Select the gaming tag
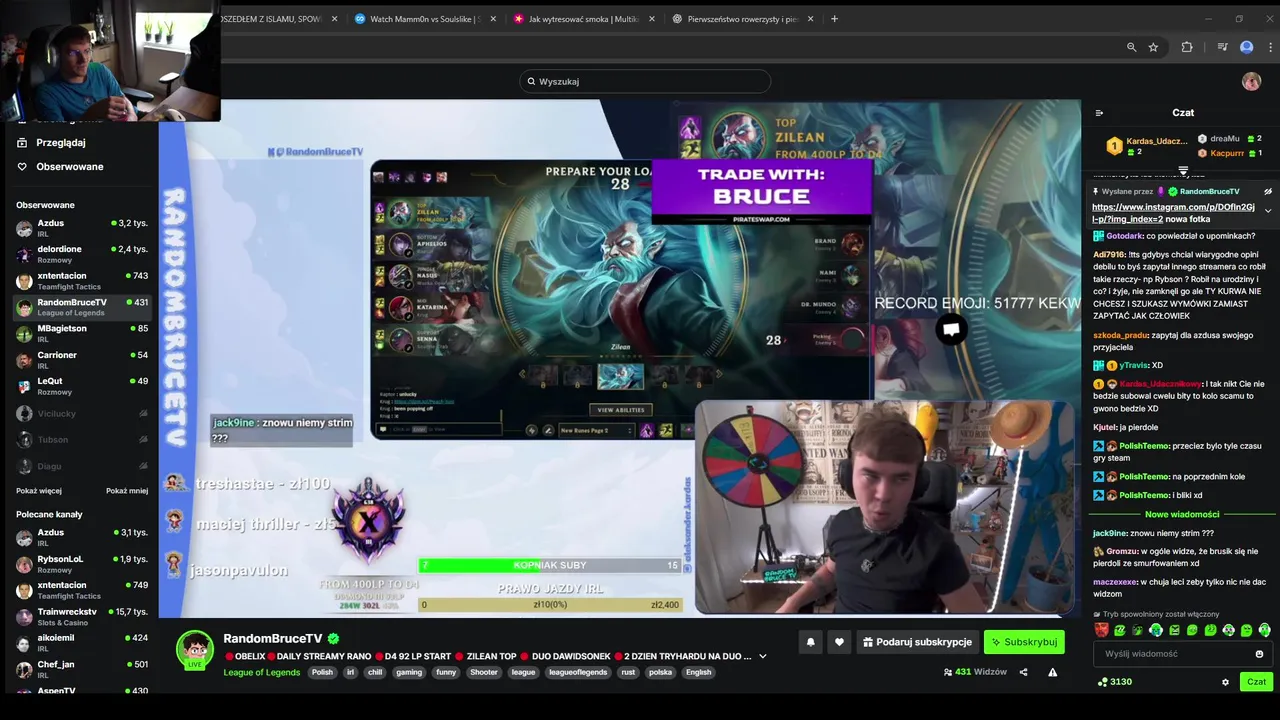Screen dimensions: 1280x720 click(409, 672)
